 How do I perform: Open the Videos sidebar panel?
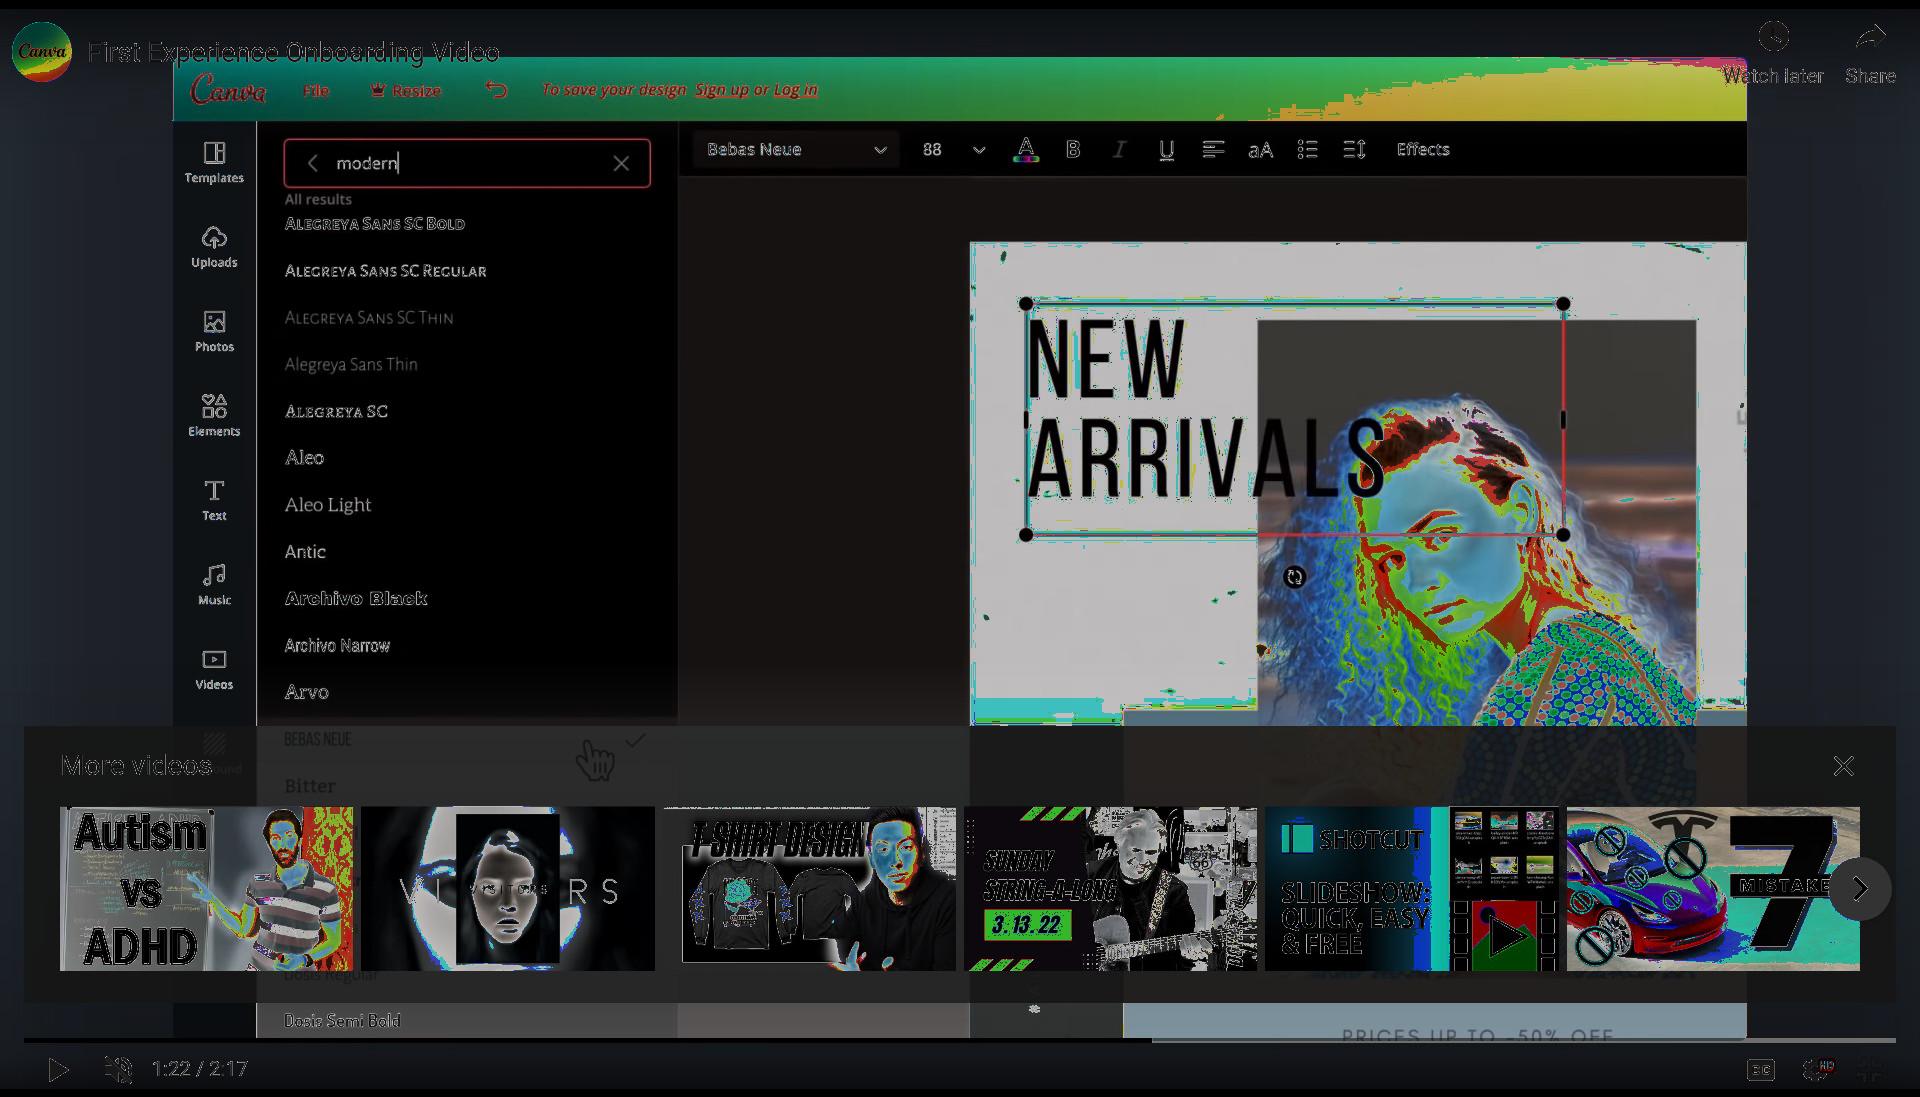click(x=214, y=669)
